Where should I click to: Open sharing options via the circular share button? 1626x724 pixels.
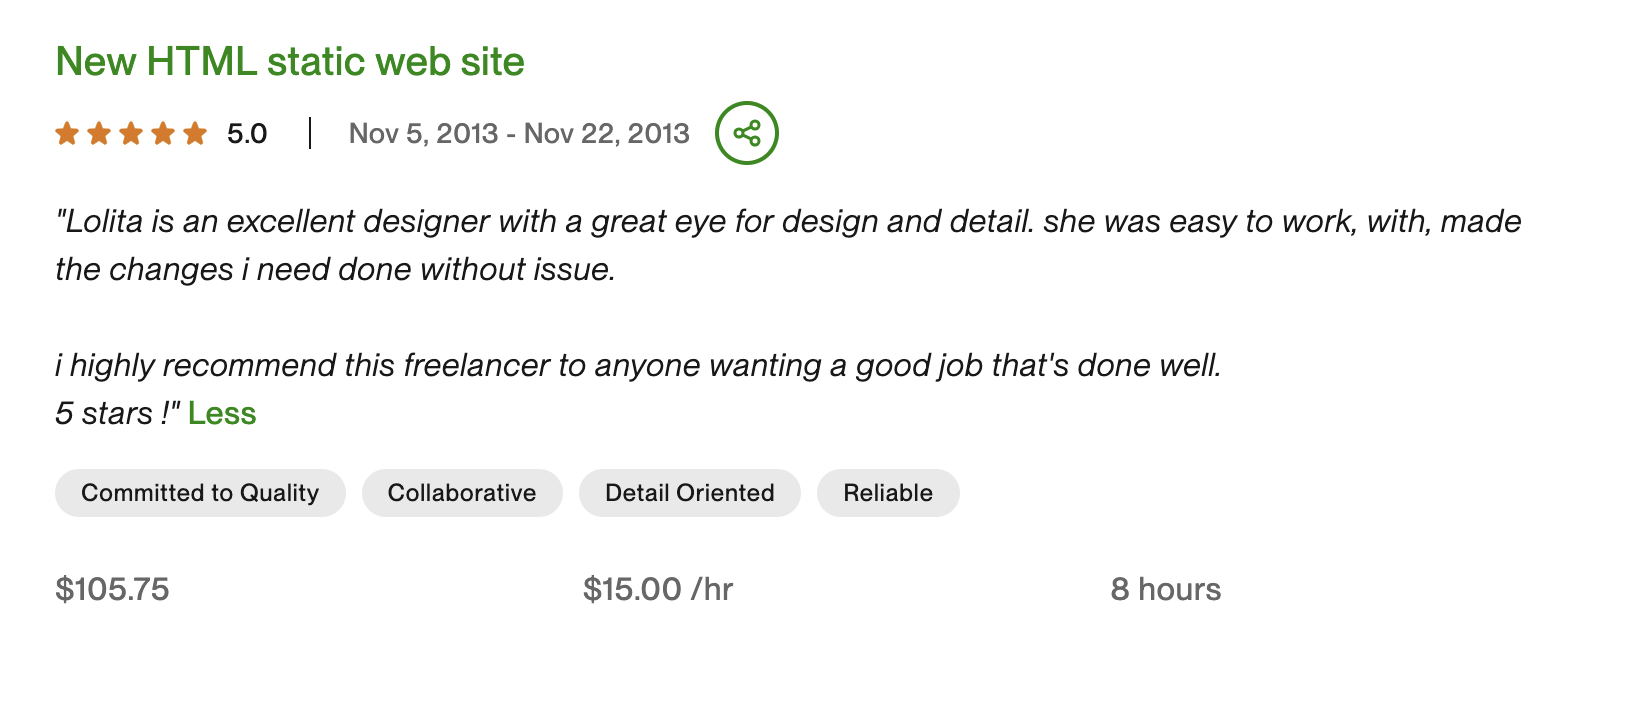(x=746, y=132)
